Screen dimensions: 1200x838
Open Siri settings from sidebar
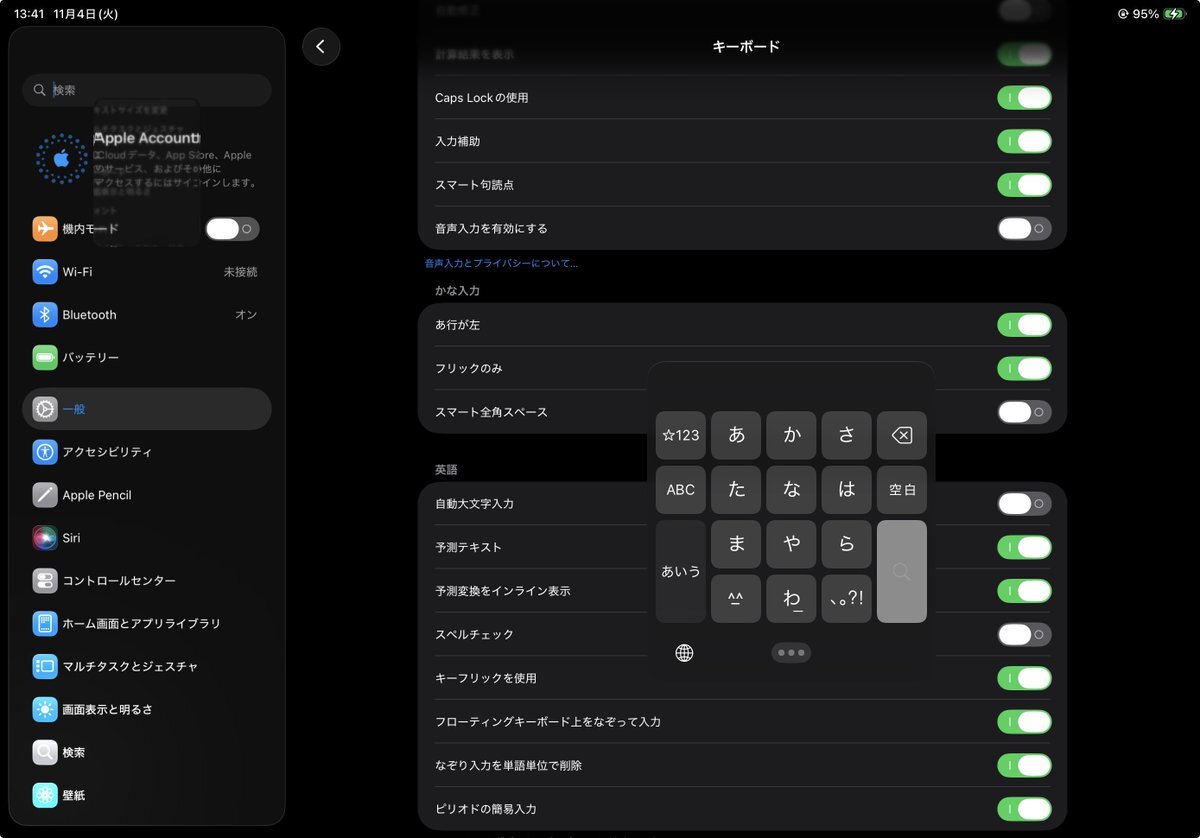pos(146,538)
